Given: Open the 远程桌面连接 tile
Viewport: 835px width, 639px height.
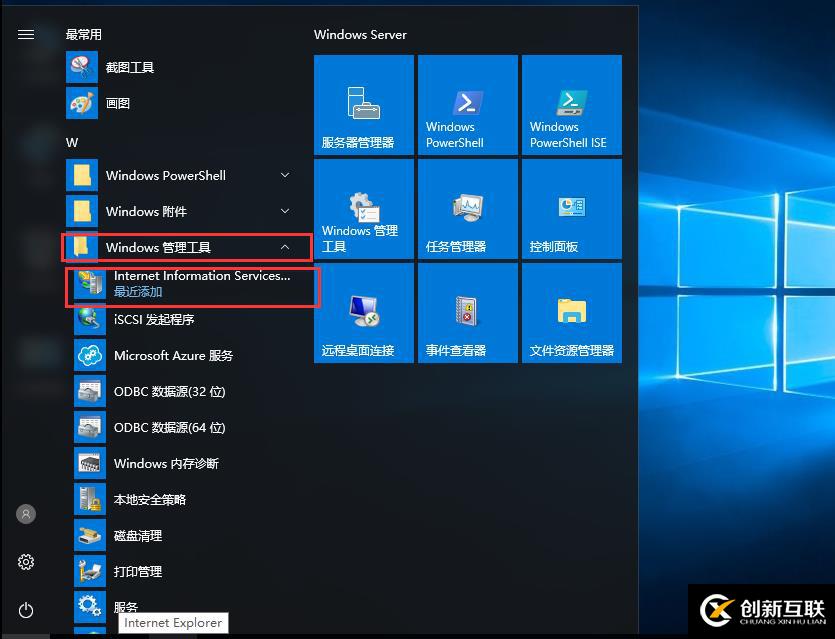Looking at the screenshot, I should point(364,313).
